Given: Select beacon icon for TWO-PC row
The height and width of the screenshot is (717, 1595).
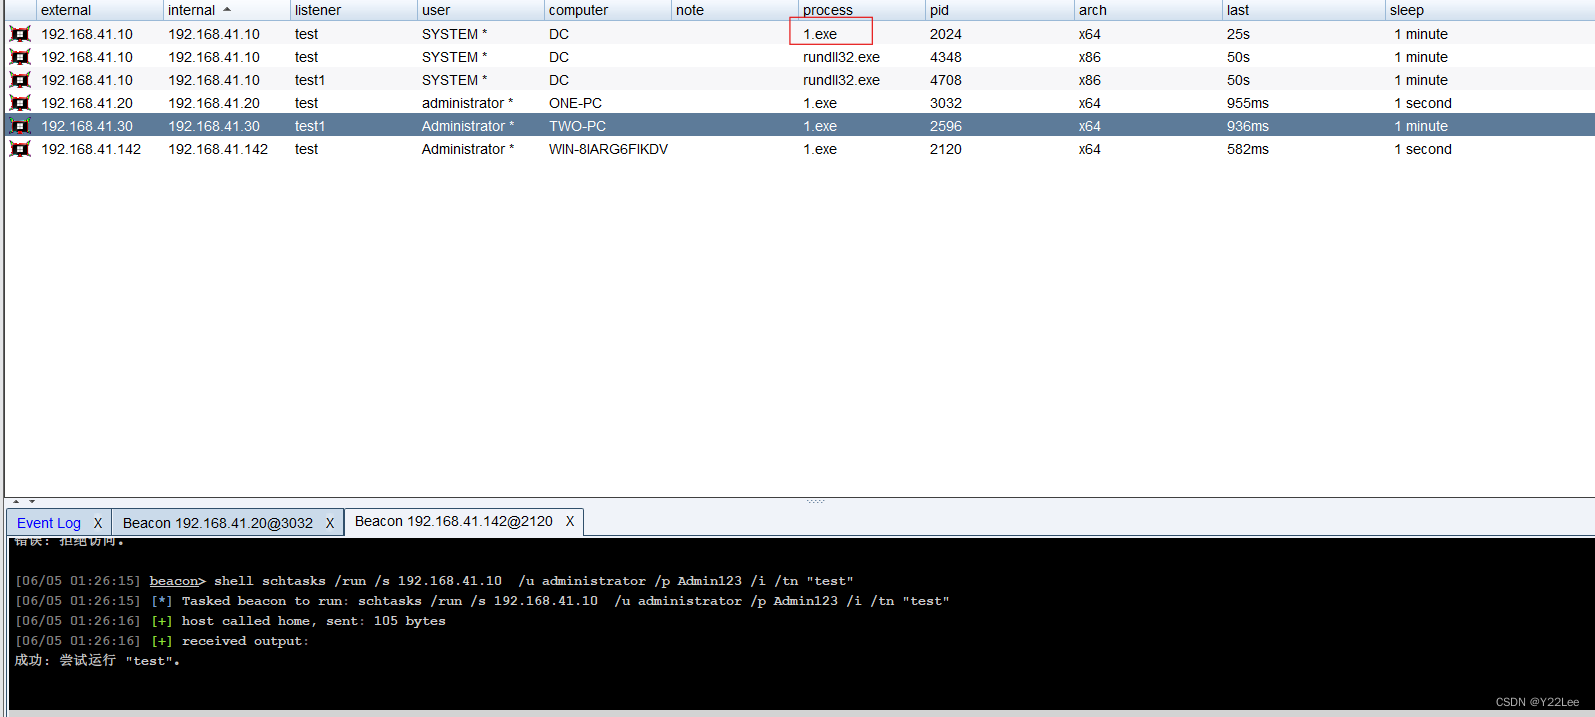Looking at the screenshot, I should pyautogui.click(x=20, y=126).
